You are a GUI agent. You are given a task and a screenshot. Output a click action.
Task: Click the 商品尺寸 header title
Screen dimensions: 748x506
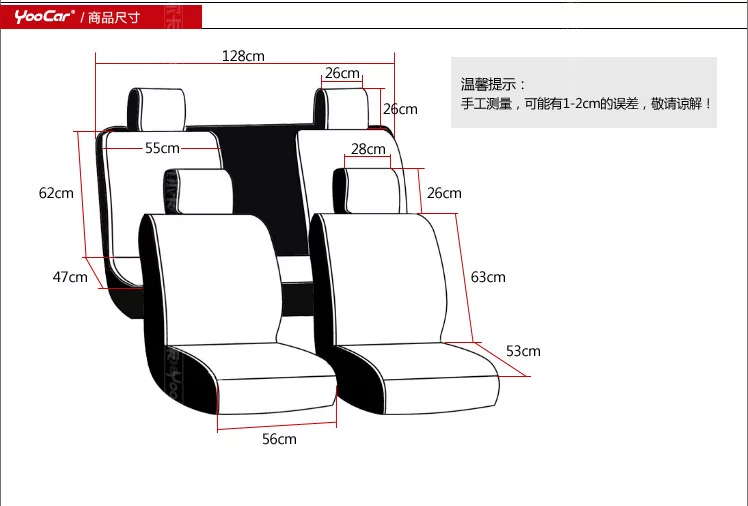pos(111,17)
